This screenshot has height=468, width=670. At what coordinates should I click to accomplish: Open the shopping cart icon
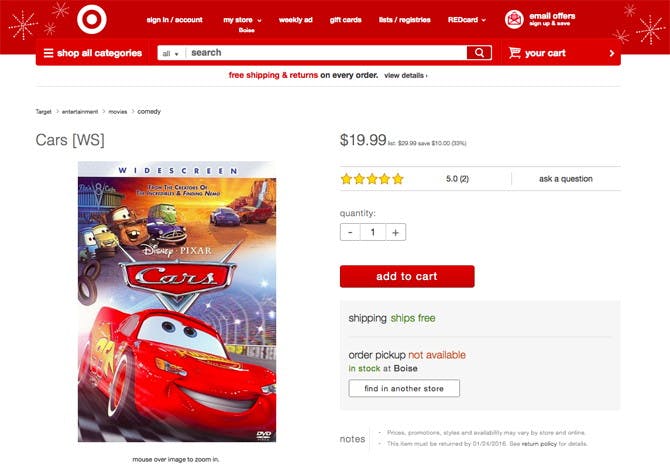pyautogui.click(x=514, y=53)
